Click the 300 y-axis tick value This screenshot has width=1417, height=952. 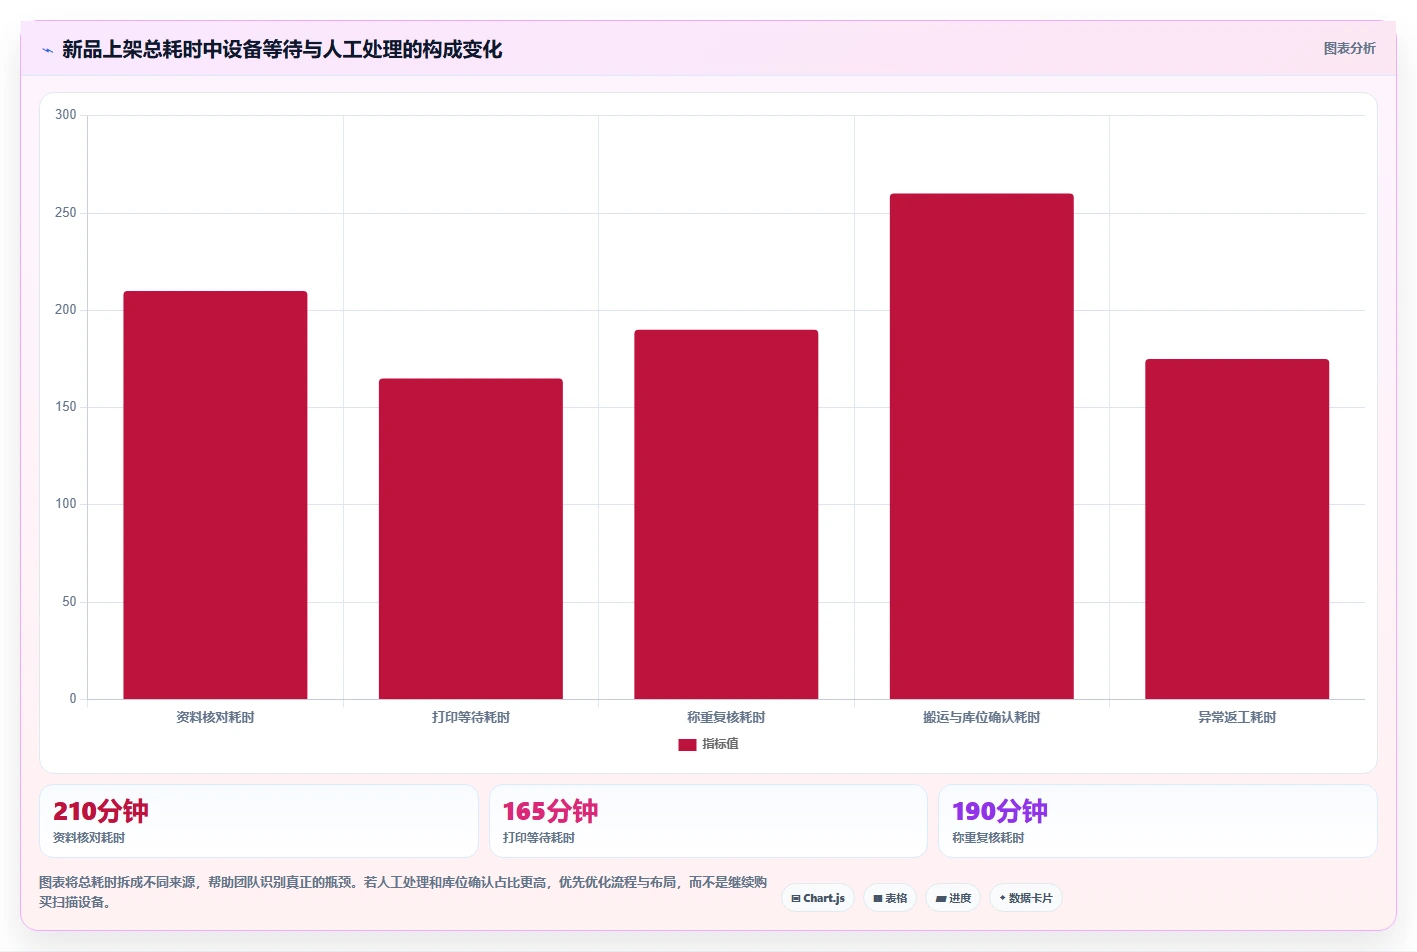tap(66, 115)
